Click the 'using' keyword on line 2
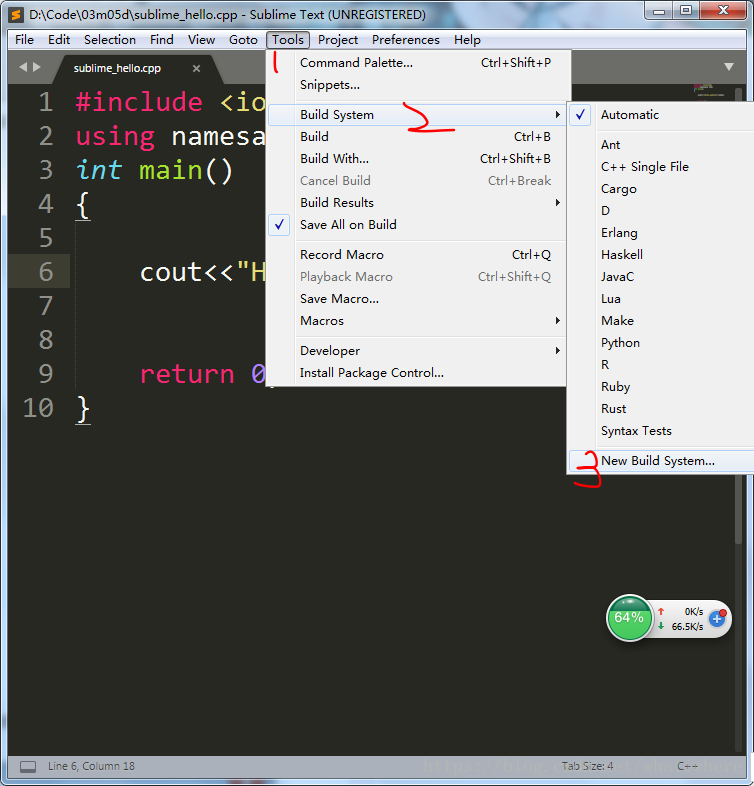Viewport: 754px width, 786px height. 115,136
